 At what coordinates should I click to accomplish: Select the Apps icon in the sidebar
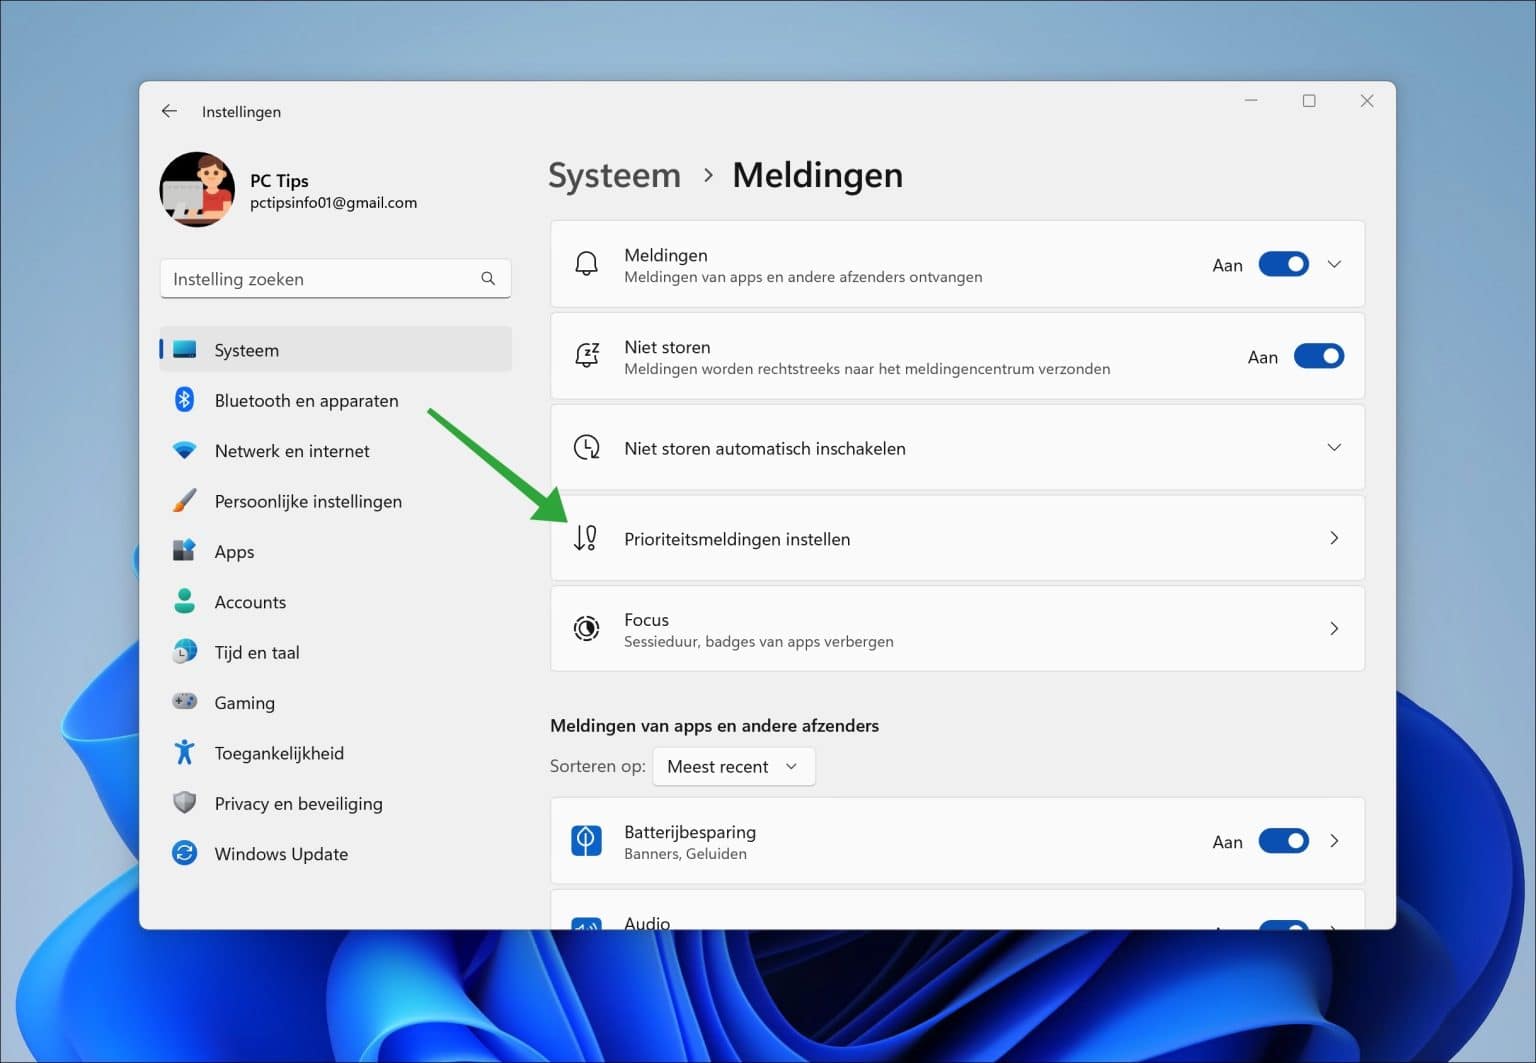tap(185, 551)
